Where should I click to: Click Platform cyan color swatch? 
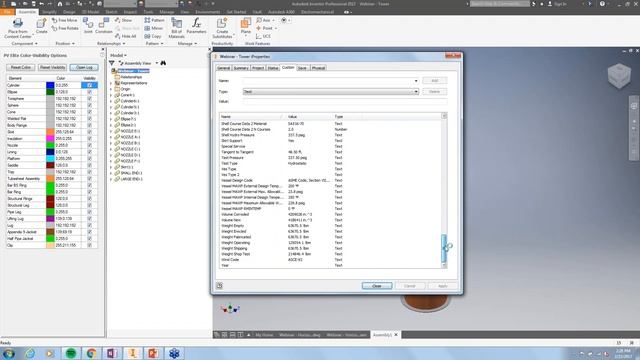click(x=50, y=158)
